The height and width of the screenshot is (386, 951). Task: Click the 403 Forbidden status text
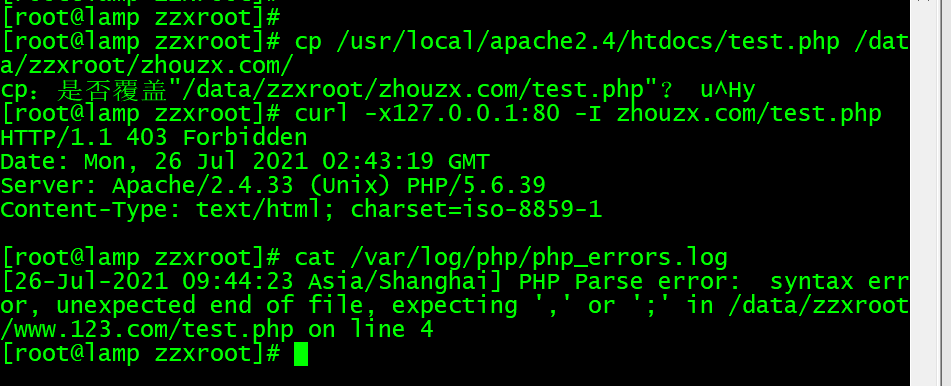point(217,138)
